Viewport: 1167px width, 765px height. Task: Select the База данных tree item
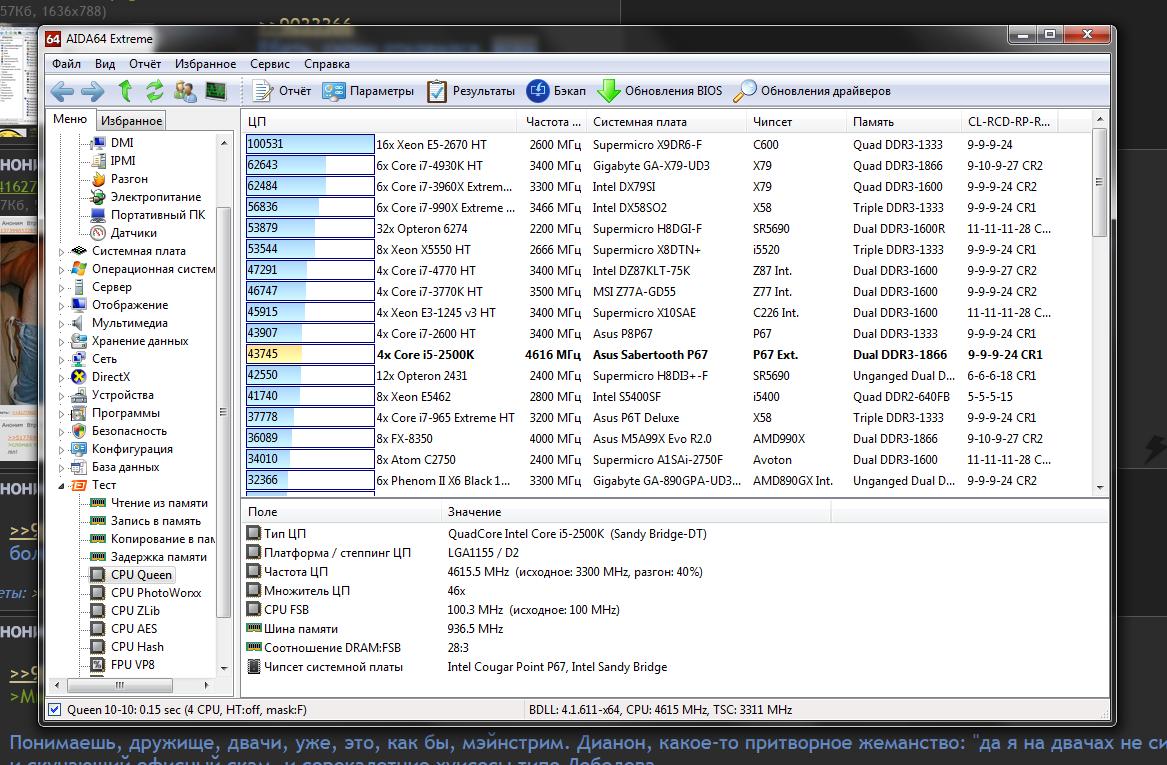pyautogui.click(x=125, y=467)
